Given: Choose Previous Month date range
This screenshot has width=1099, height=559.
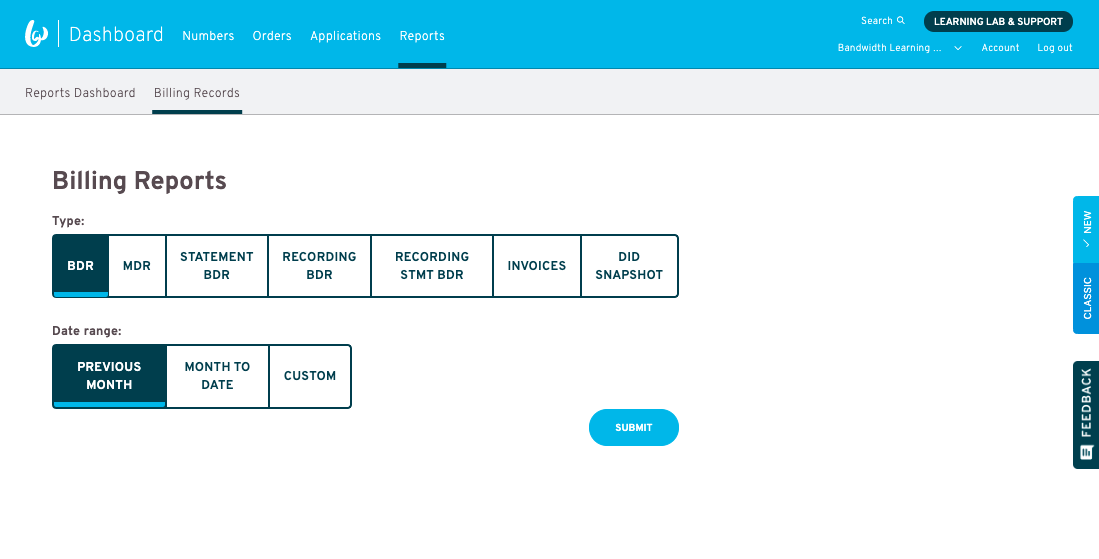Looking at the screenshot, I should pos(109,376).
